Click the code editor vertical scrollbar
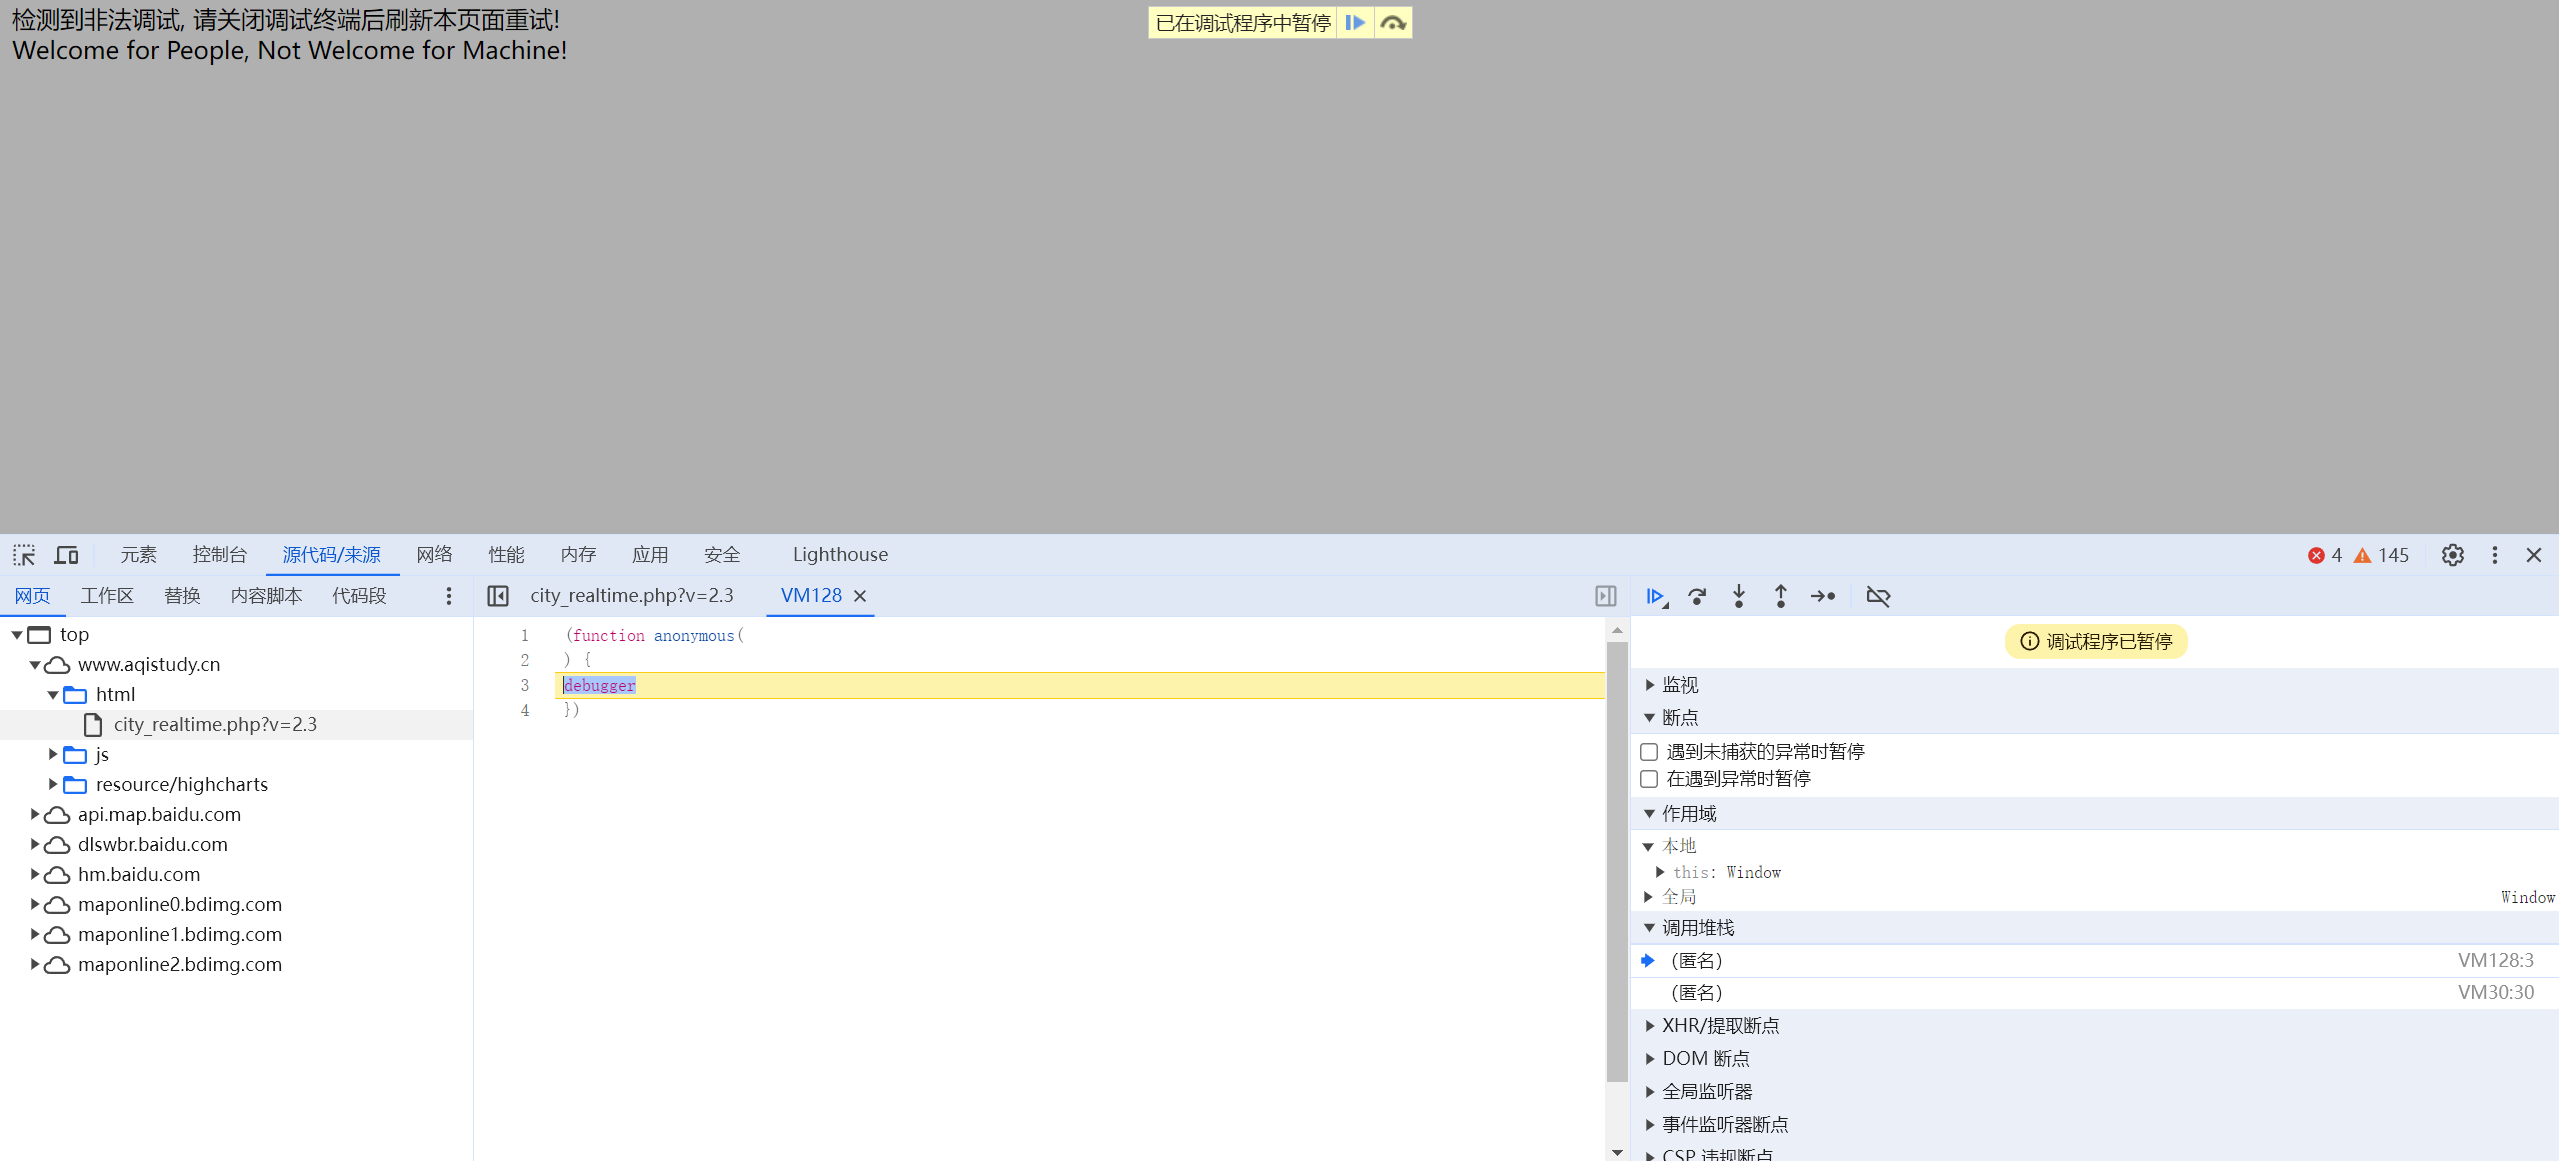 coord(1617,860)
